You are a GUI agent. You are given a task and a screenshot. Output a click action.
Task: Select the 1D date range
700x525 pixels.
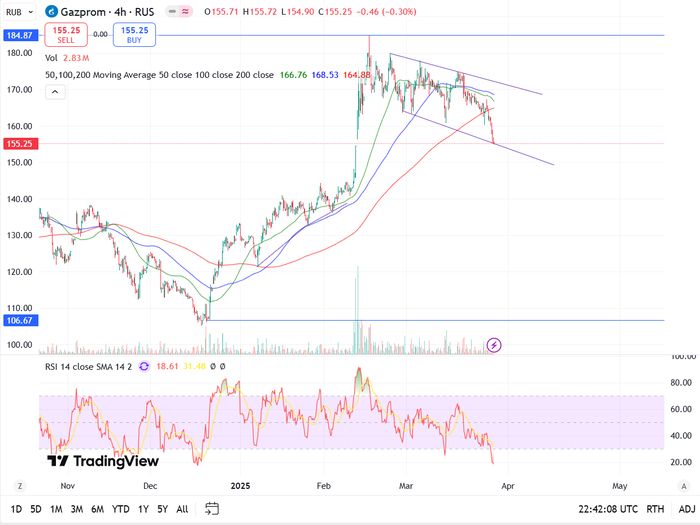tap(16, 509)
